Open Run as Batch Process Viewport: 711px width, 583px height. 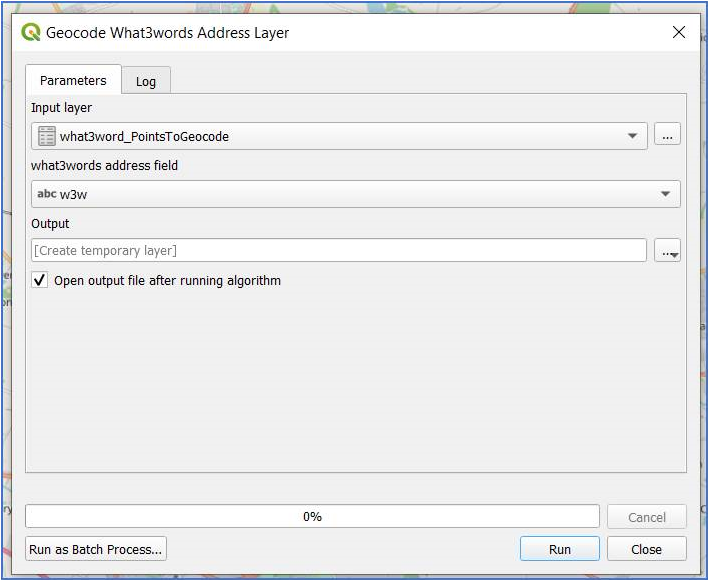(96, 549)
